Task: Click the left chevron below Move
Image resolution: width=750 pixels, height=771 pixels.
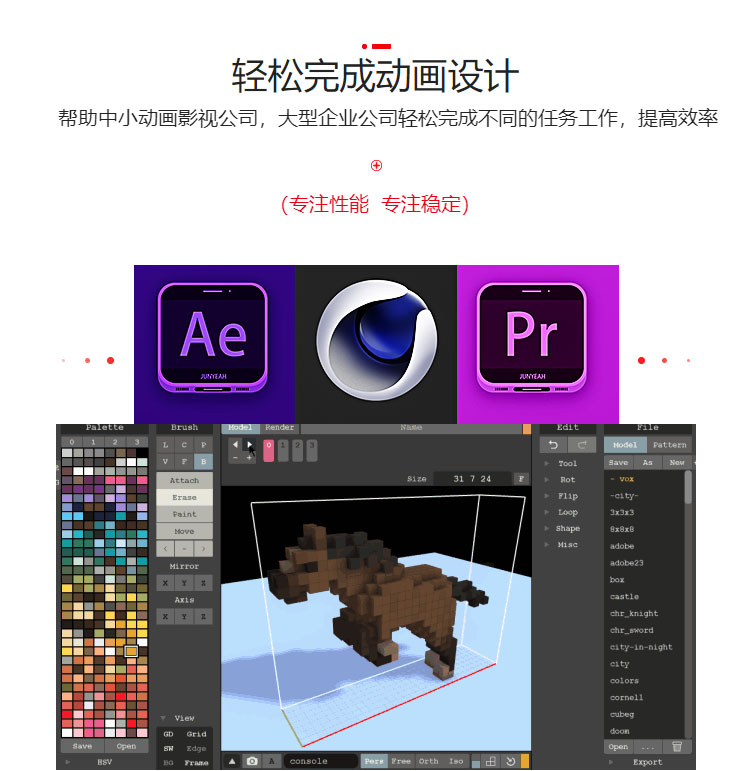Action: click(165, 548)
